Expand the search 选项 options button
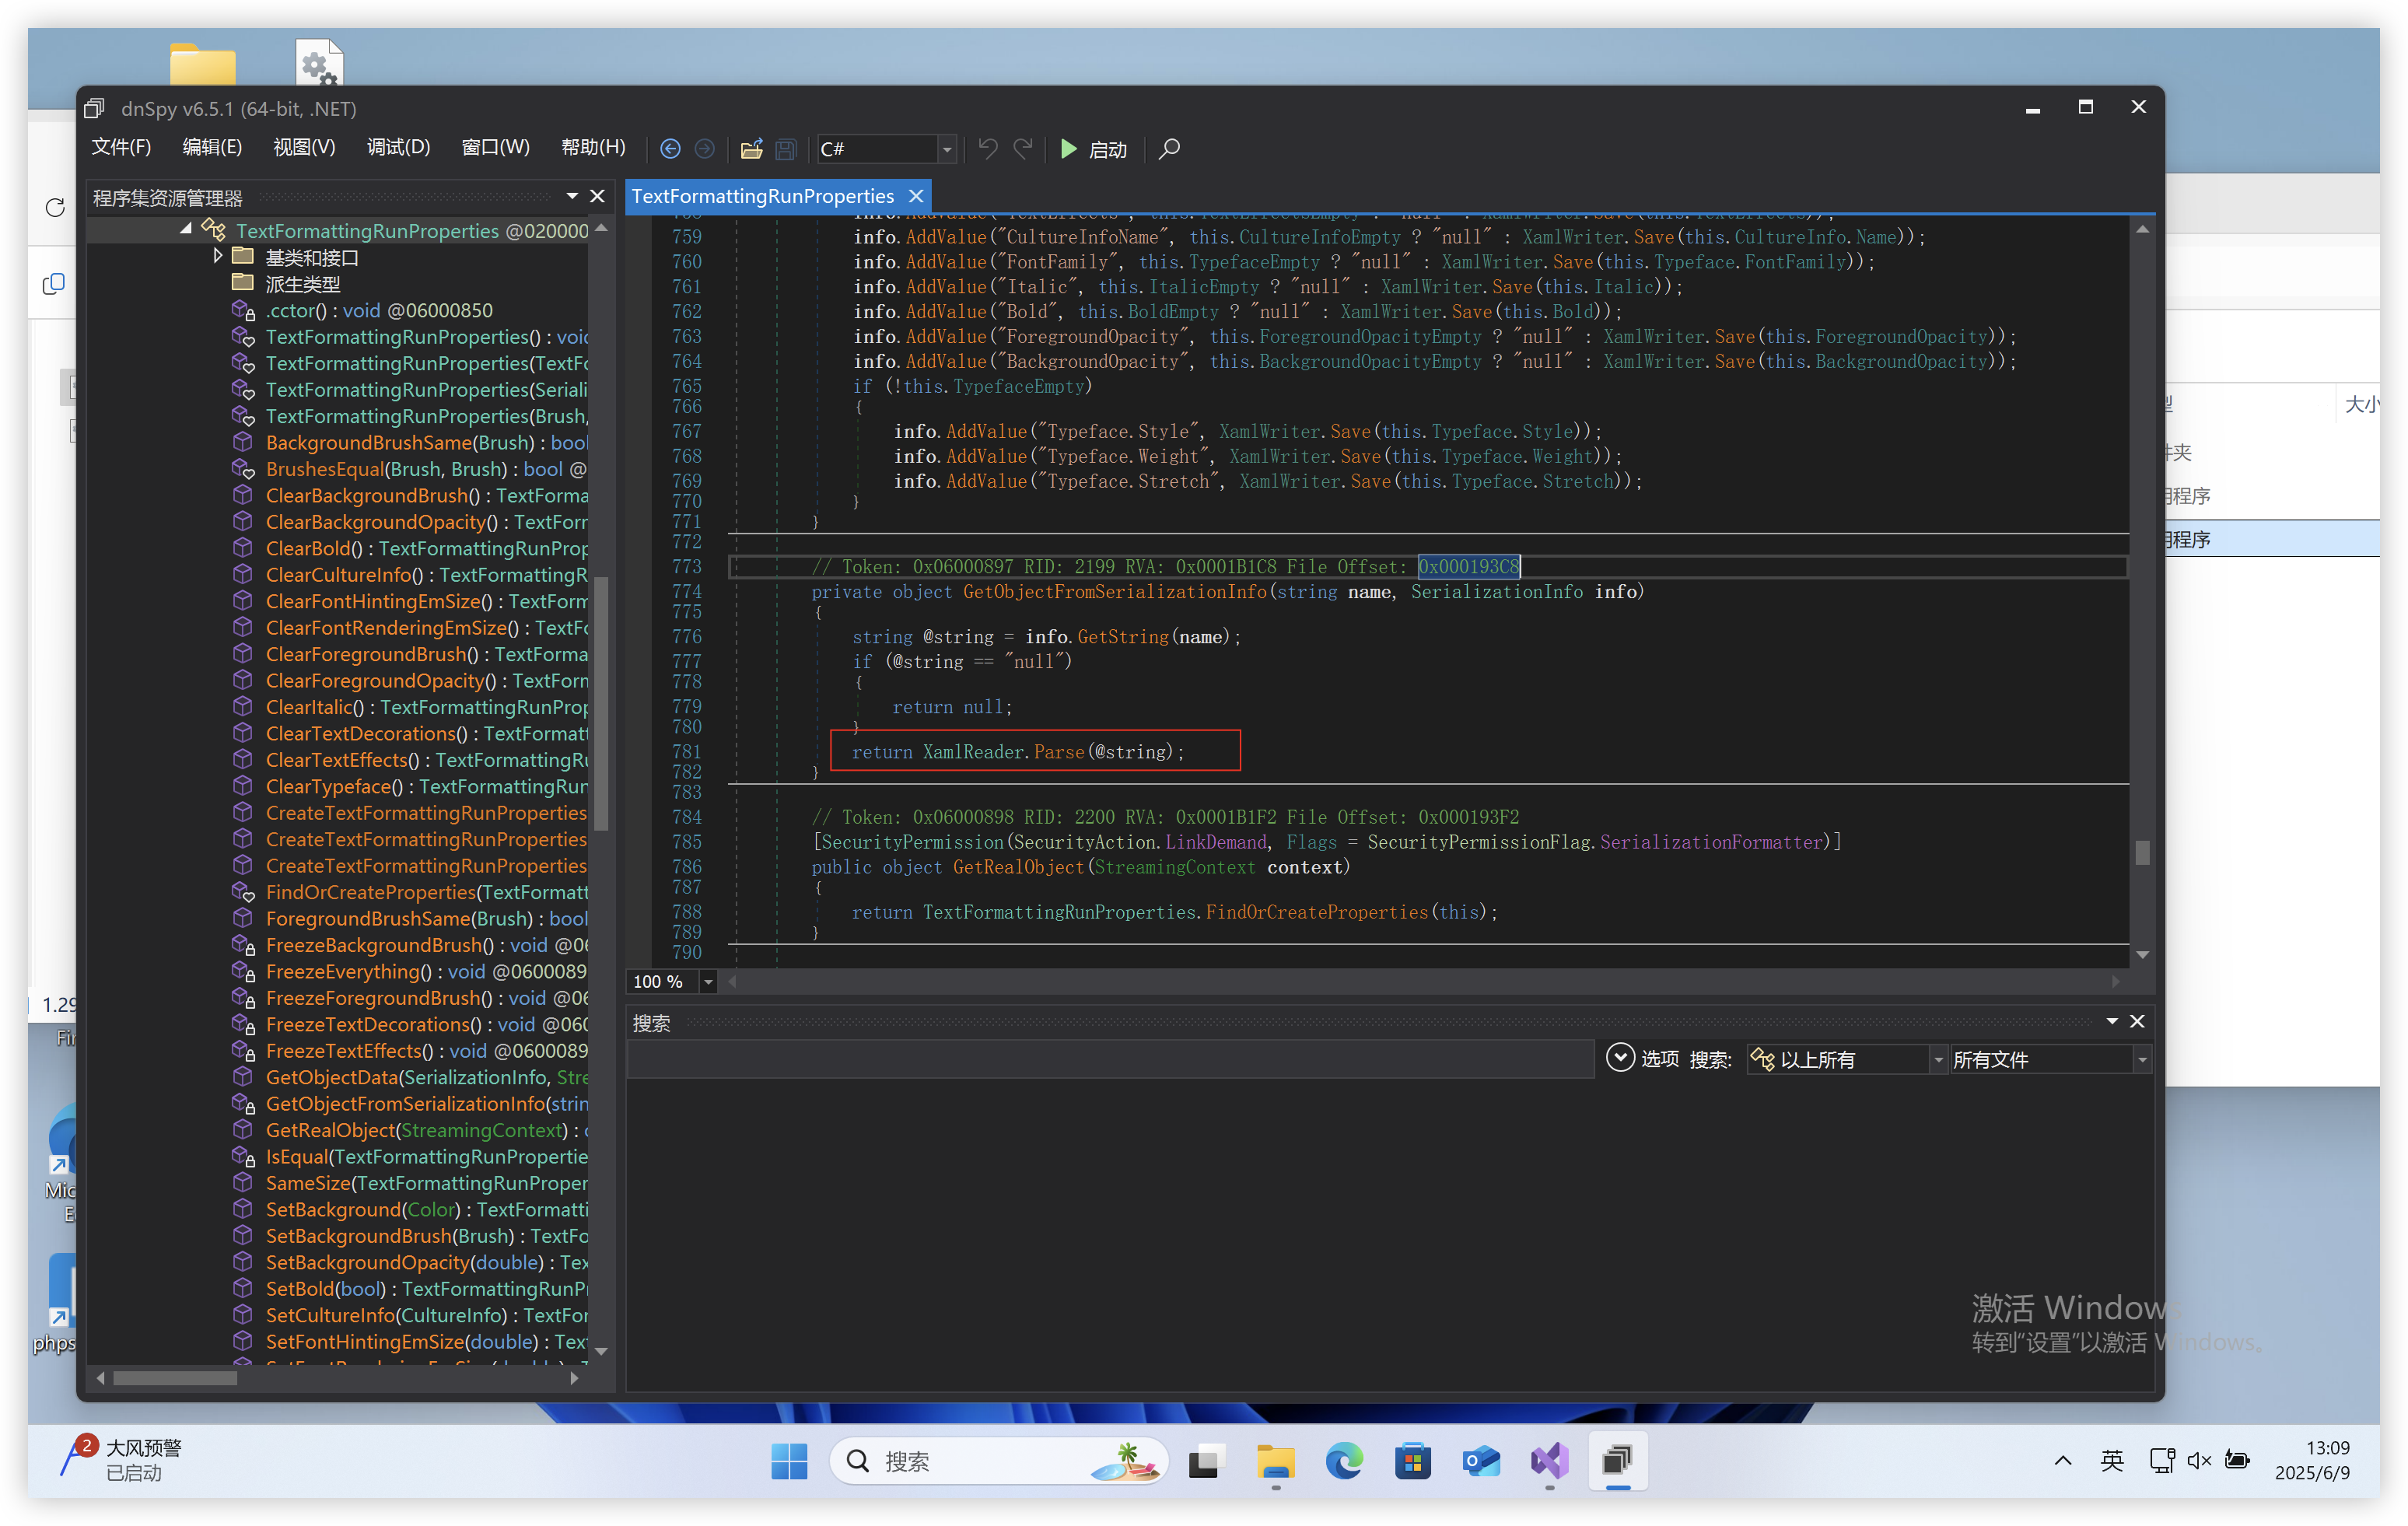Image resolution: width=2408 pixels, height=1526 pixels. pos(1620,1058)
